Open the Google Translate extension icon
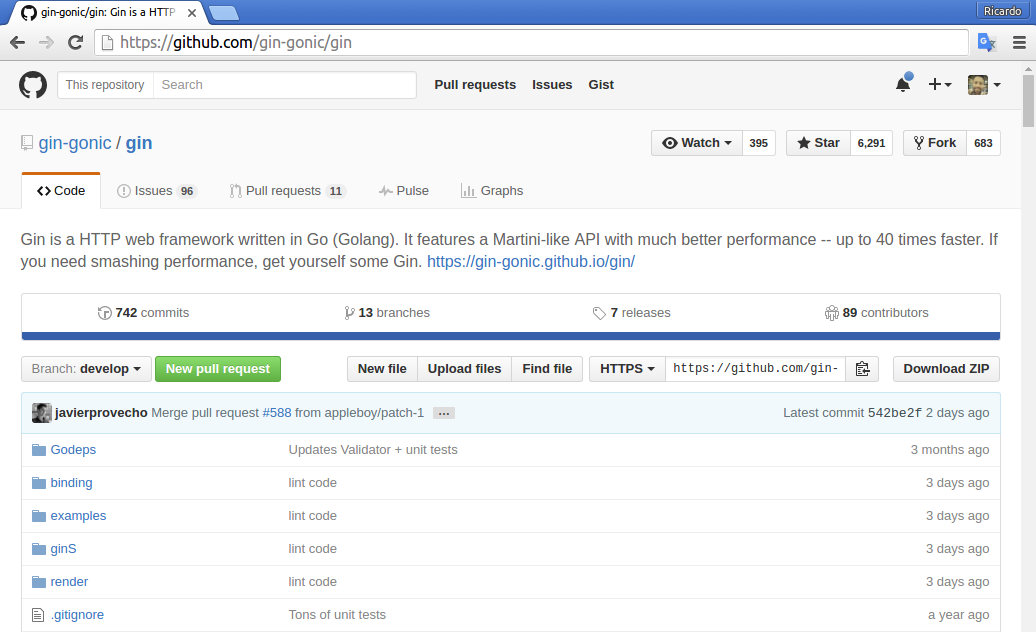The image size is (1036, 632). coord(986,42)
